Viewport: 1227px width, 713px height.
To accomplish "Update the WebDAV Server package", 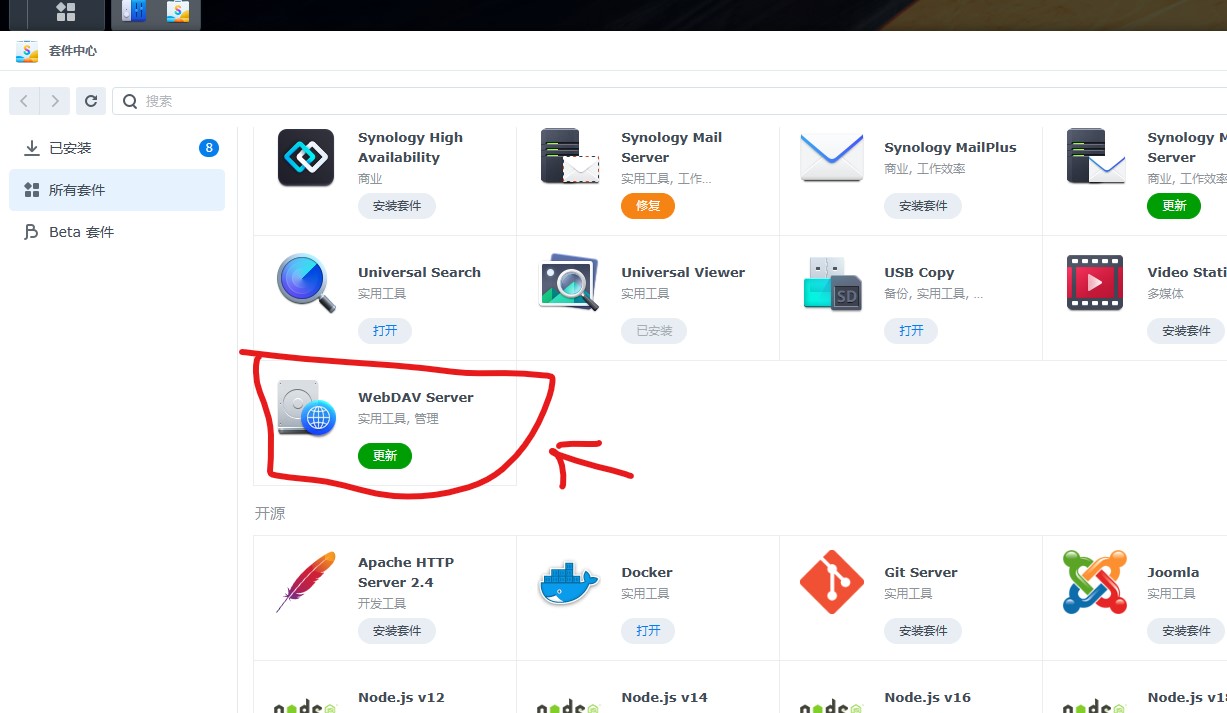I will [385, 456].
